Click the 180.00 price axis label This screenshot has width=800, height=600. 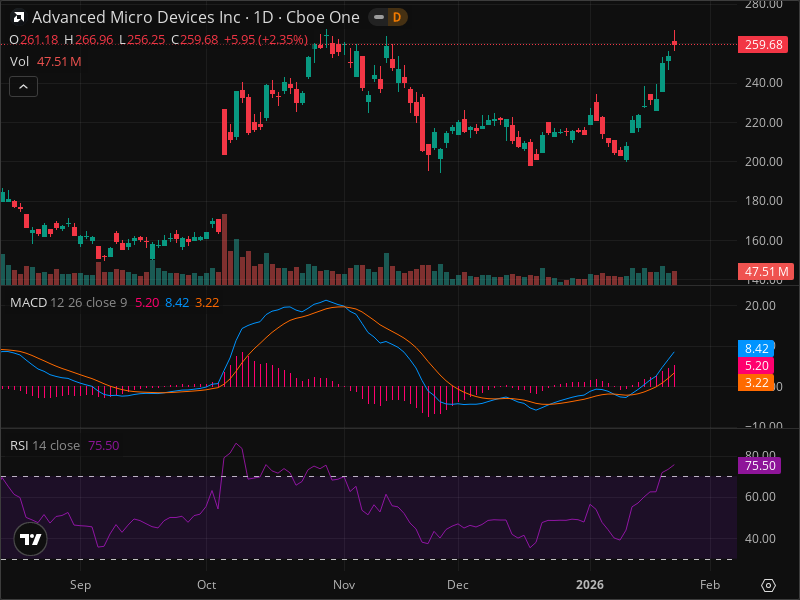763,201
